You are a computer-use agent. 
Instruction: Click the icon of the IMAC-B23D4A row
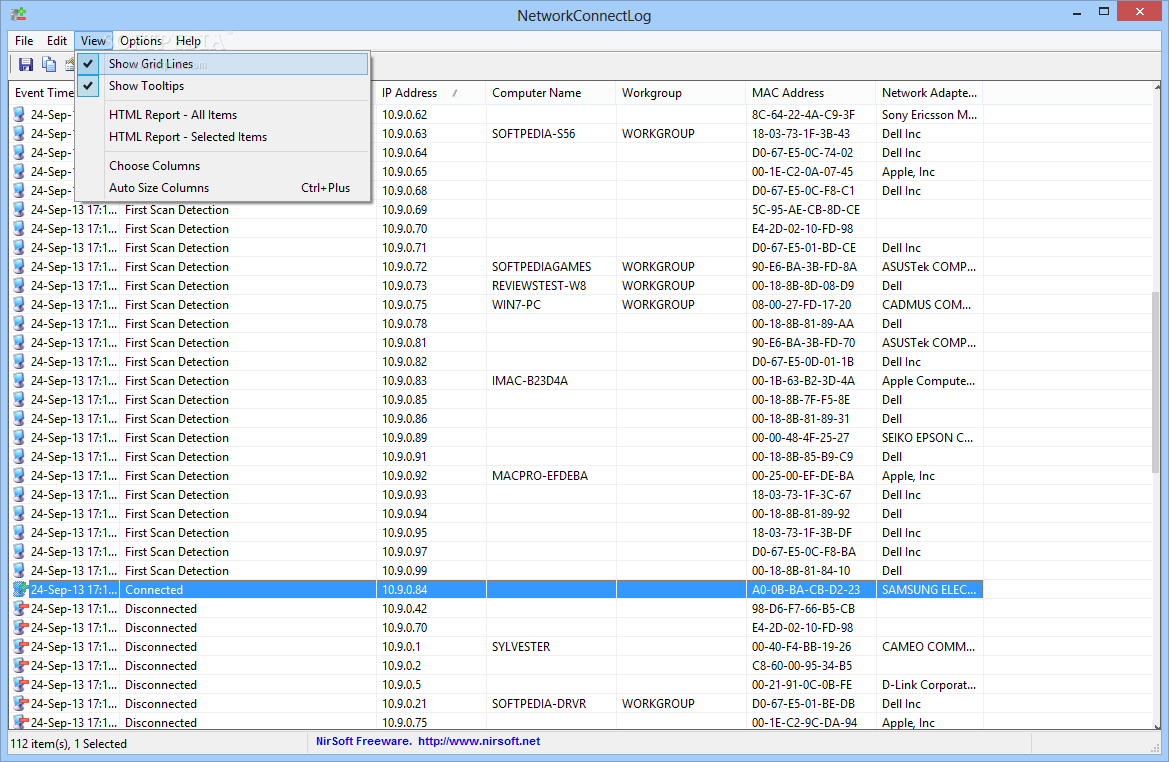(19, 381)
